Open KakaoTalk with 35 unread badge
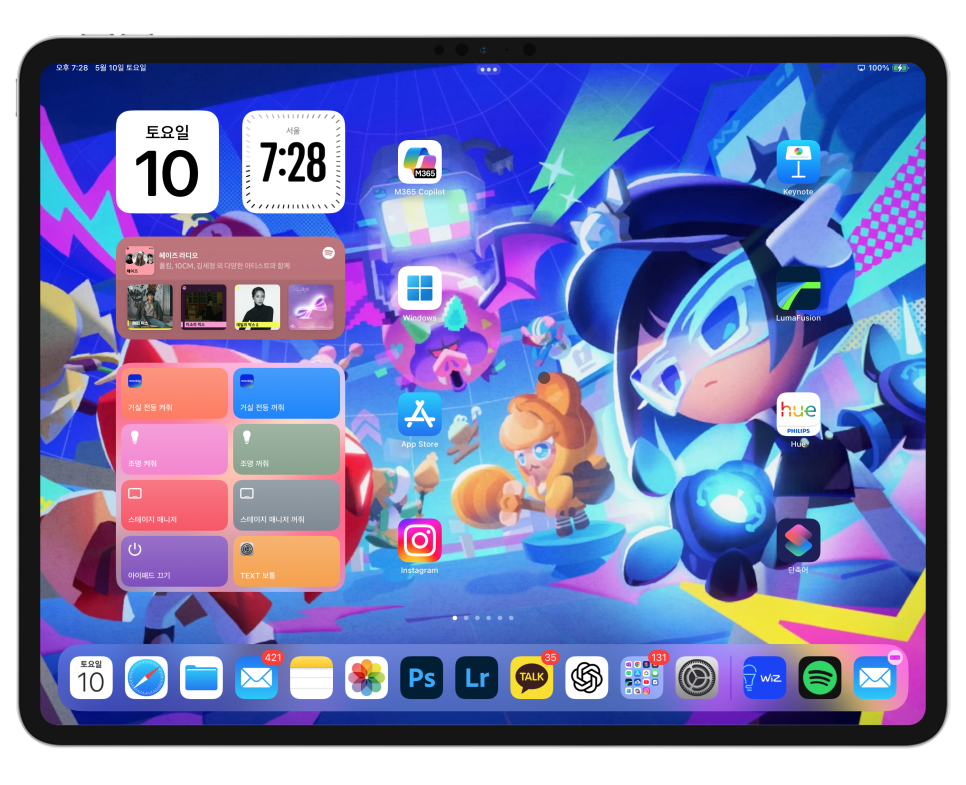966x785 pixels. click(x=532, y=678)
